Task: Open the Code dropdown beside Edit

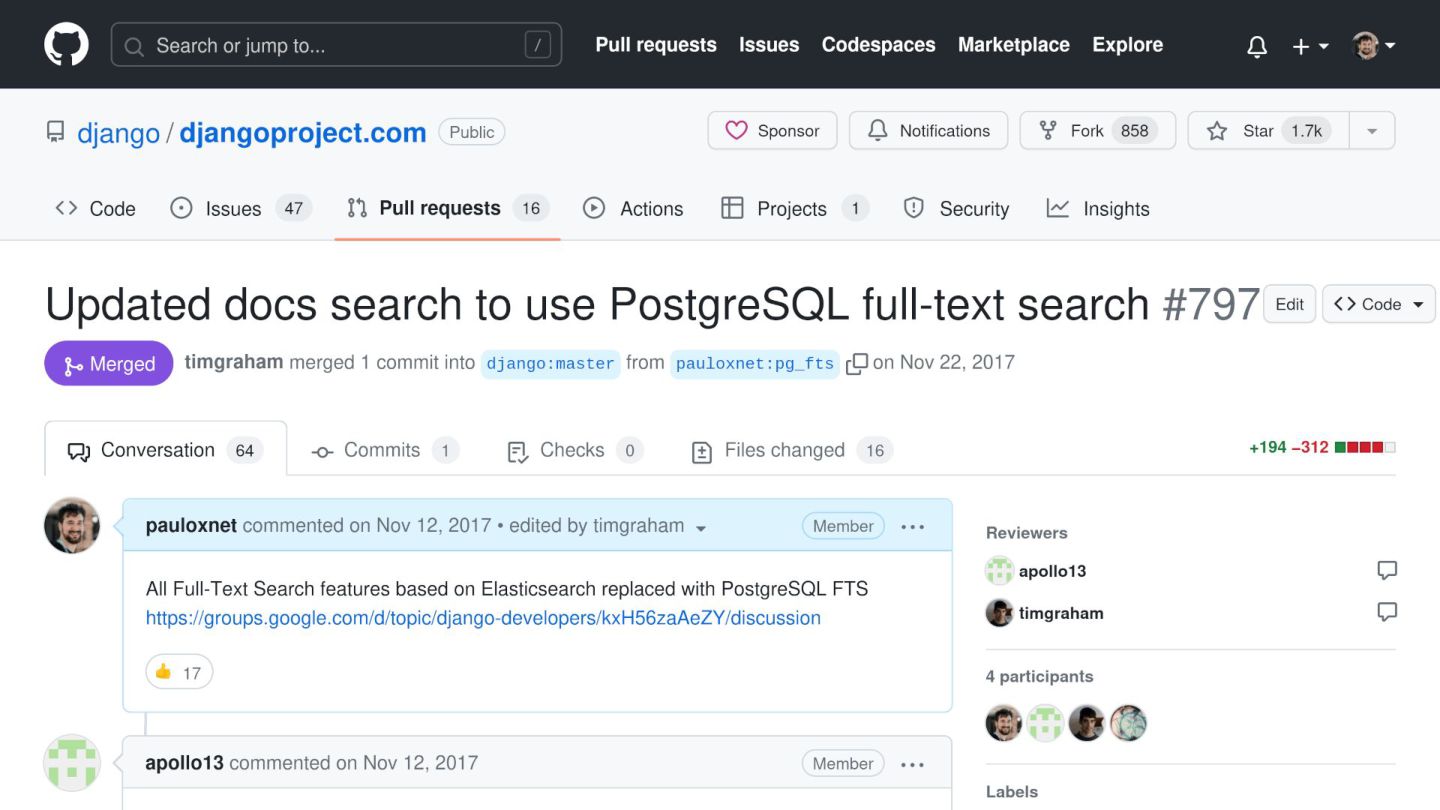Action: point(1379,305)
